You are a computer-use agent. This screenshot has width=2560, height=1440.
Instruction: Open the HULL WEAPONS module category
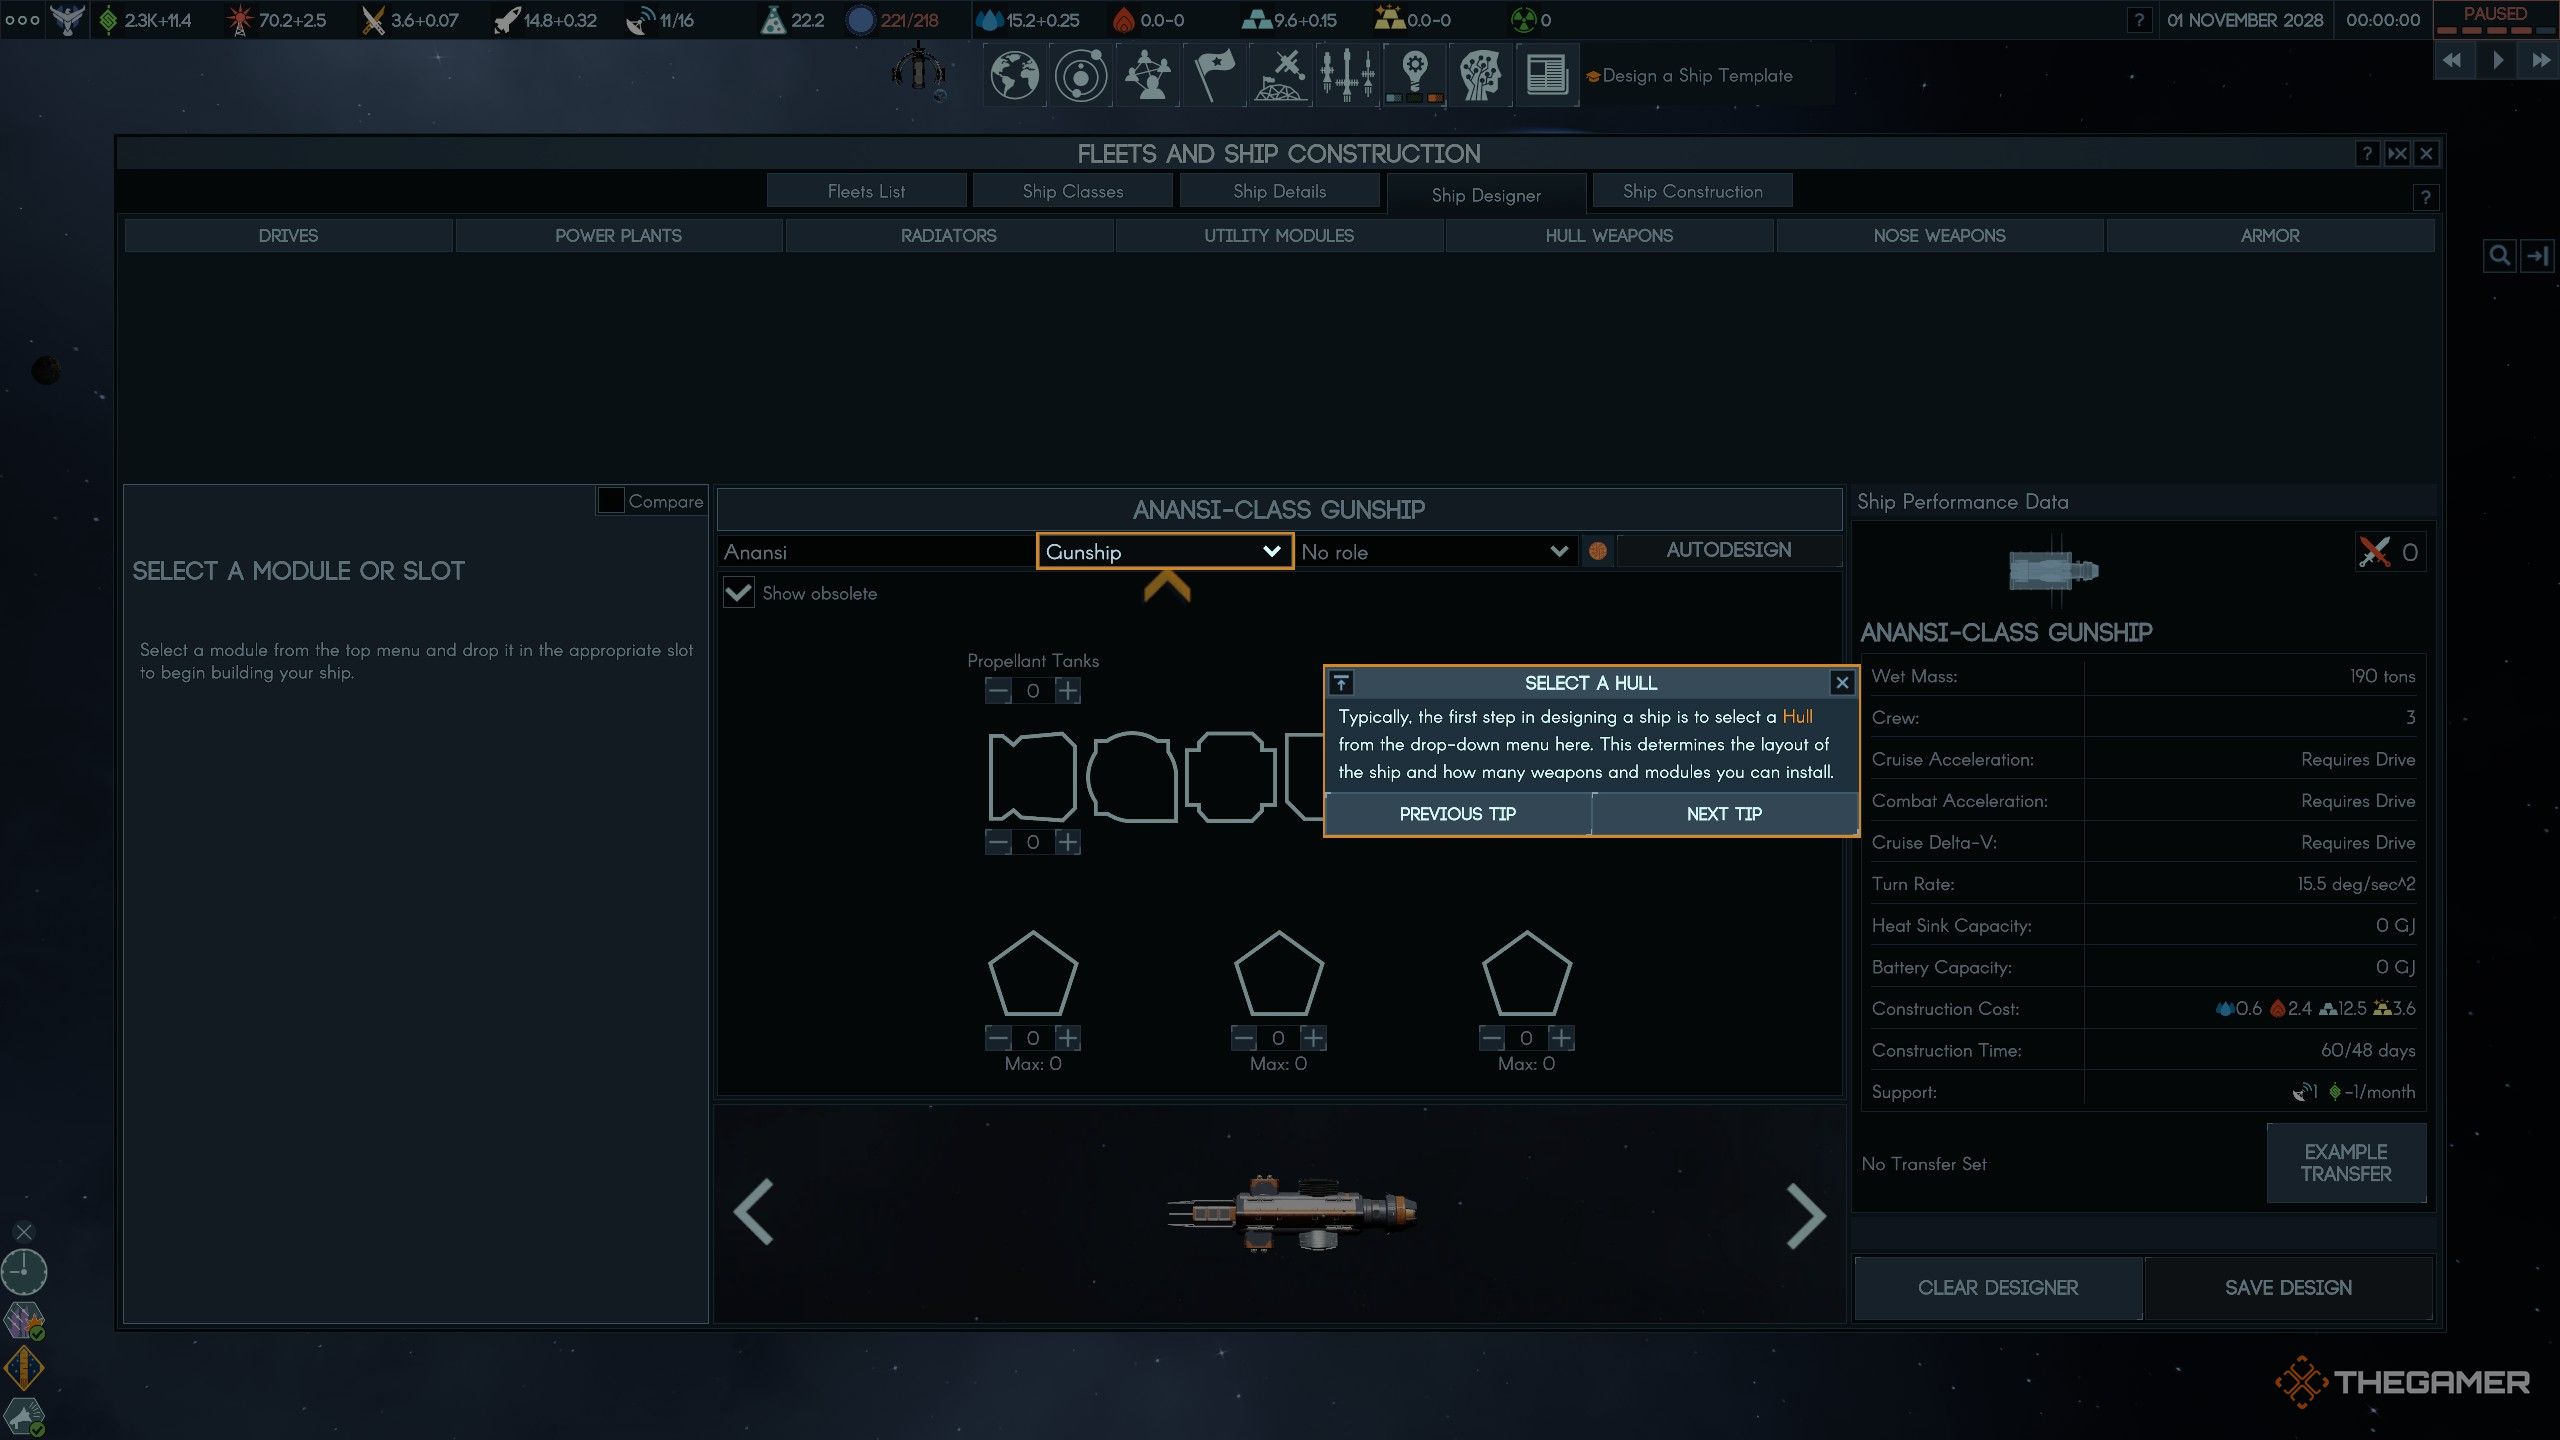[x=1608, y=236]
